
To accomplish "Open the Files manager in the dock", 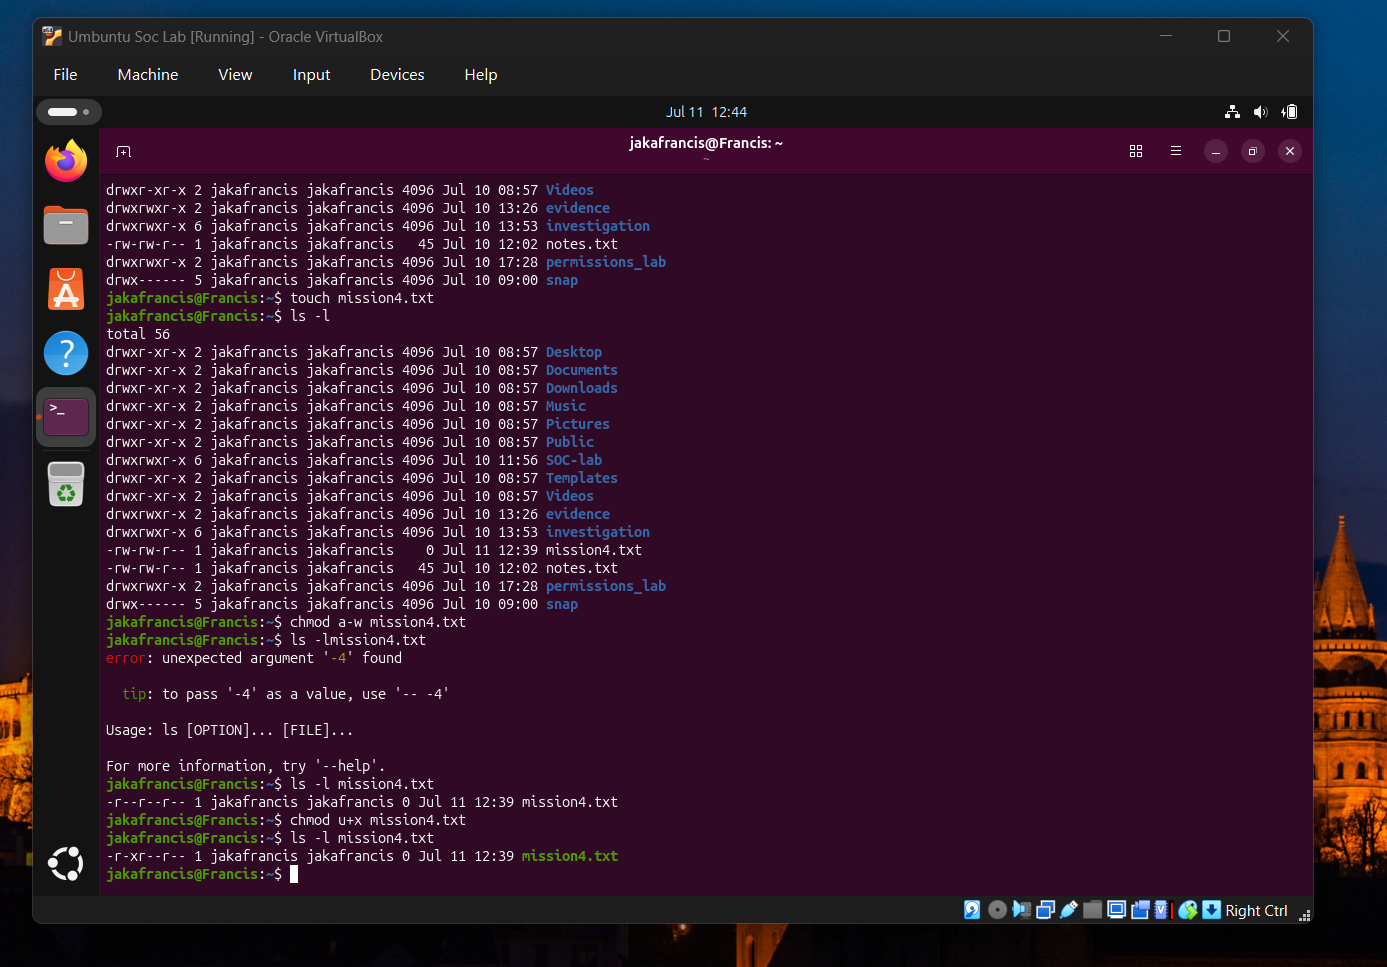I will tap(66, 225).
